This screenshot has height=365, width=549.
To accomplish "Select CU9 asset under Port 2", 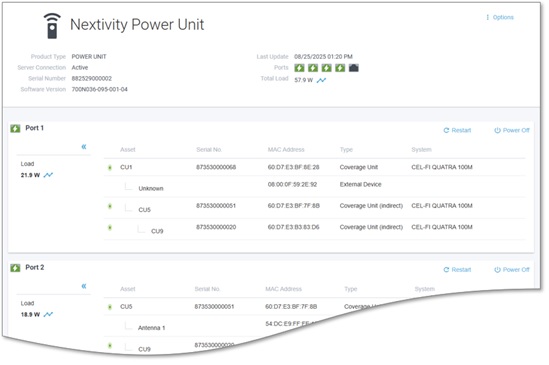I will (144, 349).
